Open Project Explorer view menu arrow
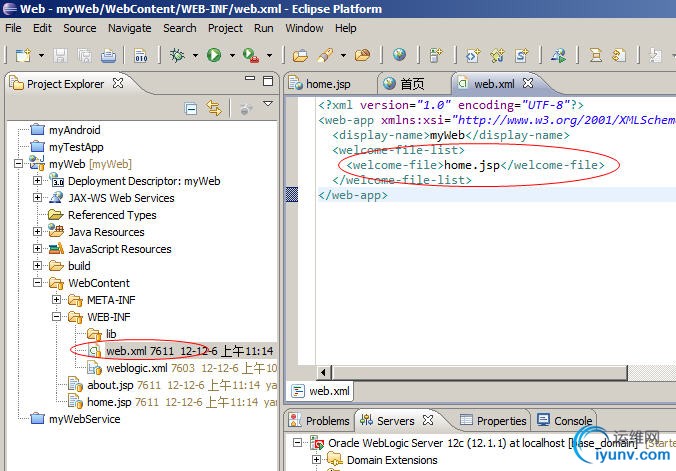Image resolution: width=676 pixels, height=471 pixels. (268, 105)
